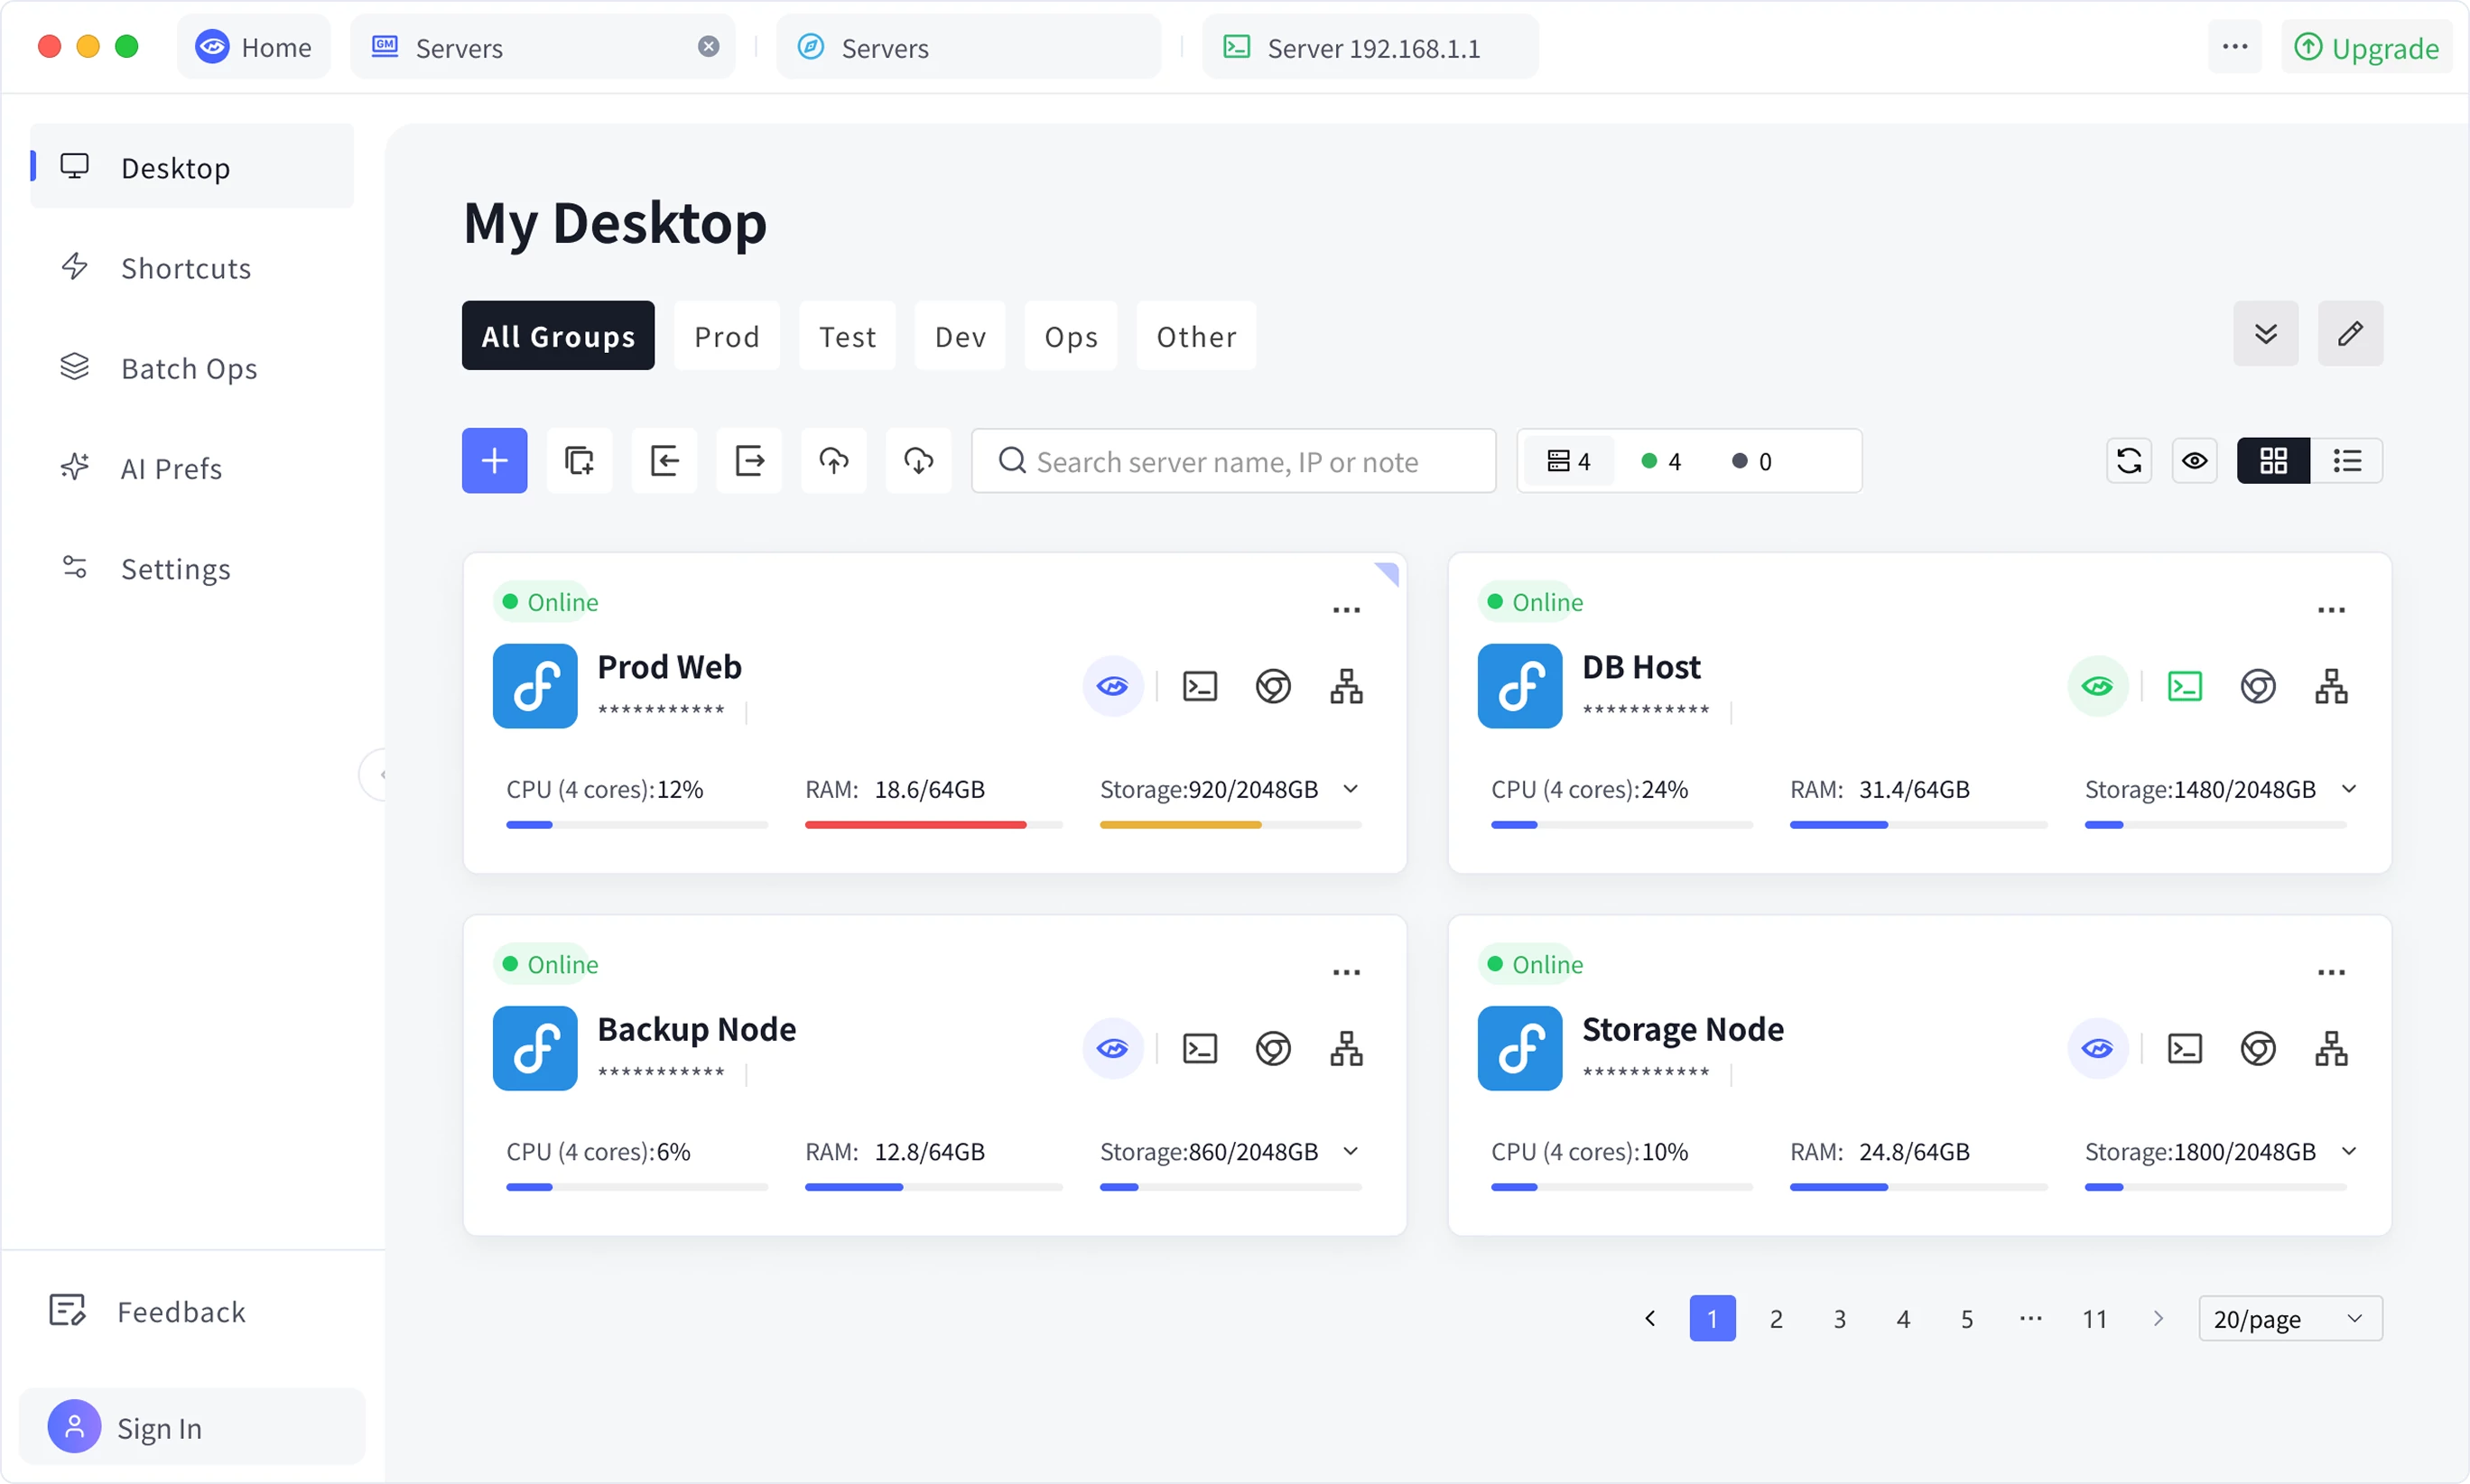Open network topology icon for Storage Node
The image size is (2470, 1484).
(2331, 1049)
